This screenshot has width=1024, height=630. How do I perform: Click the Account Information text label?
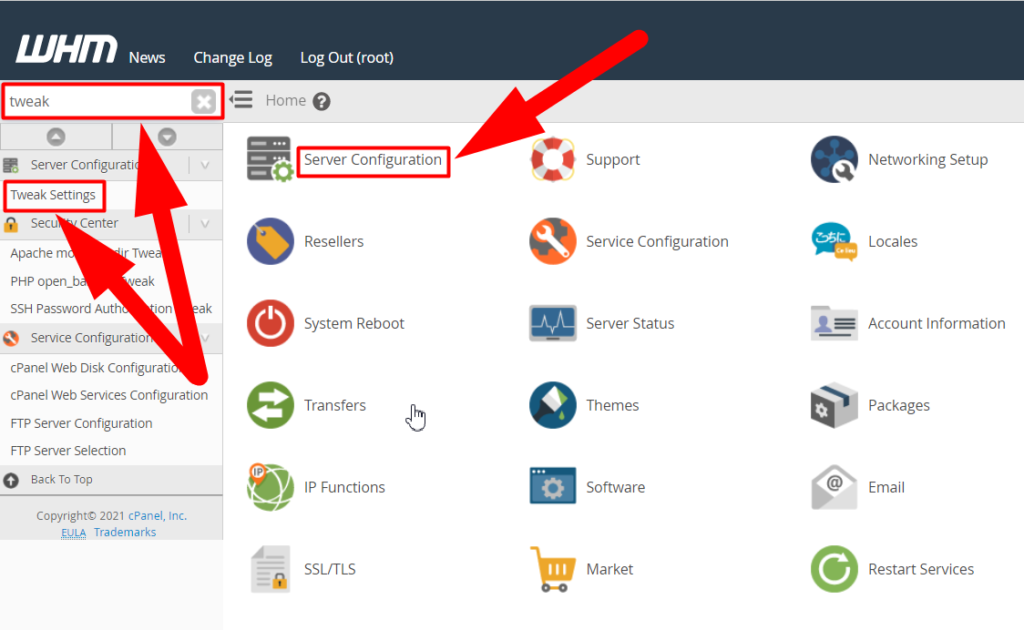coord(936,323)
